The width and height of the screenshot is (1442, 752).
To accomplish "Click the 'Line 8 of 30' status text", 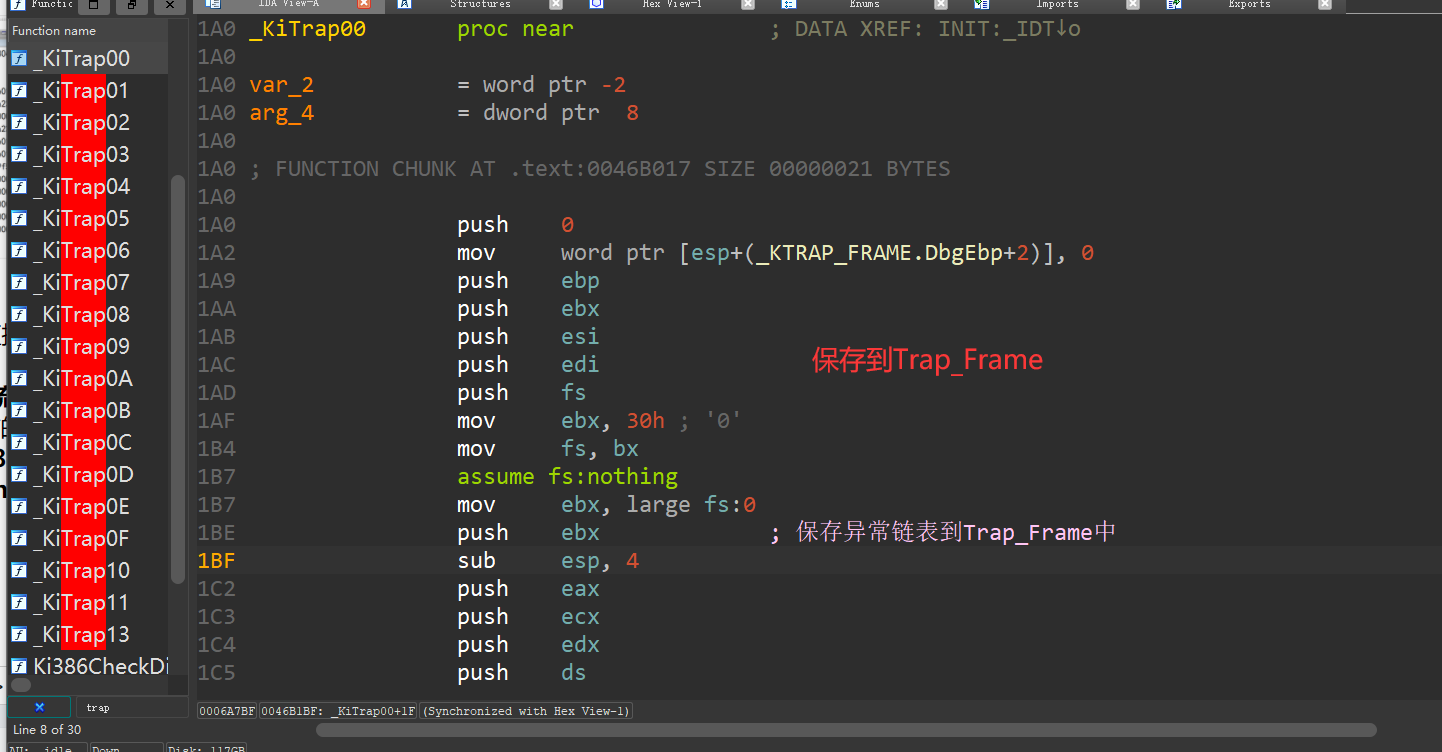I will click(x=47, y=730).
